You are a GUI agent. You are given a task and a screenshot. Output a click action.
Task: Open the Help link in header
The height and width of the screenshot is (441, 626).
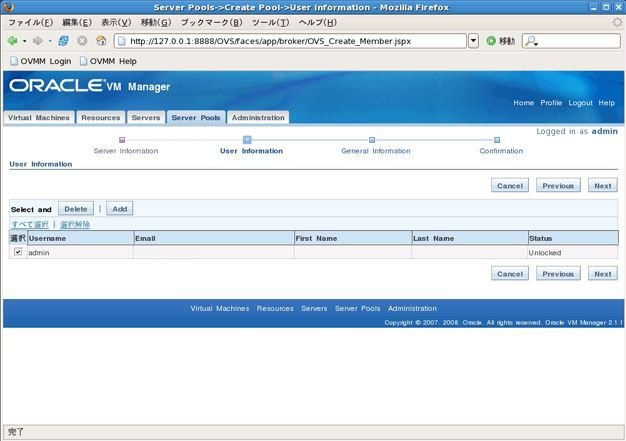(606, 103)
